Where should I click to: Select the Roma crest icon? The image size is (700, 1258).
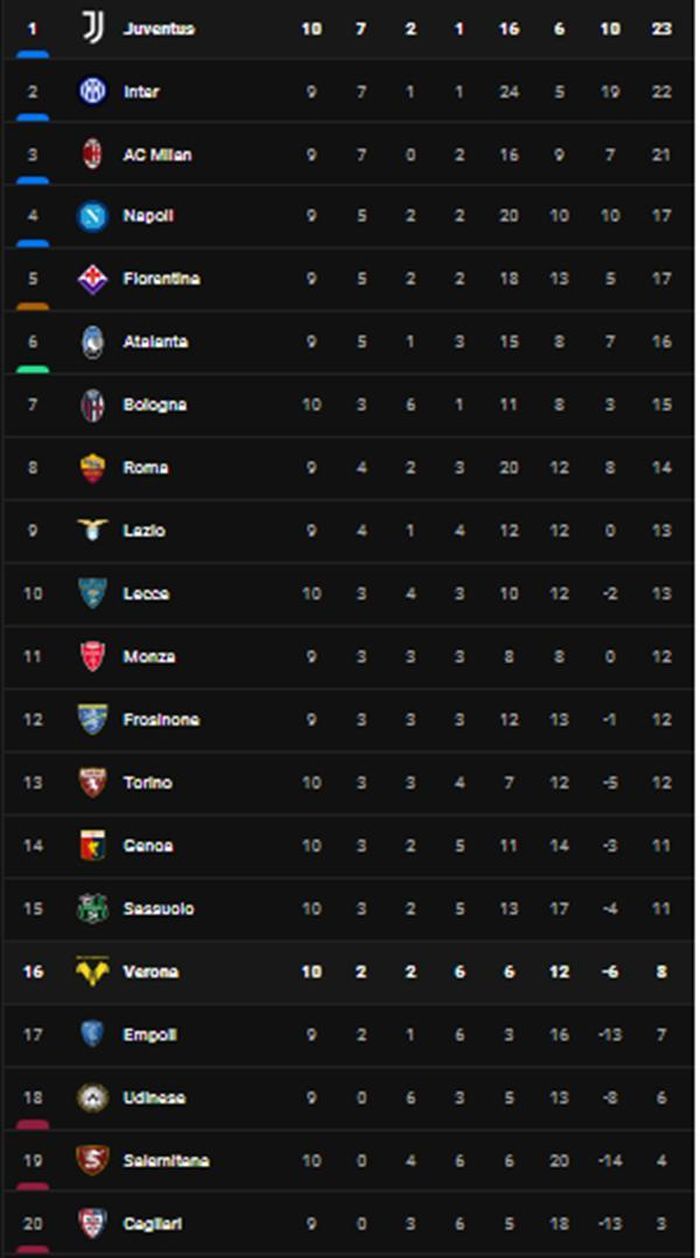click(93, 468)
